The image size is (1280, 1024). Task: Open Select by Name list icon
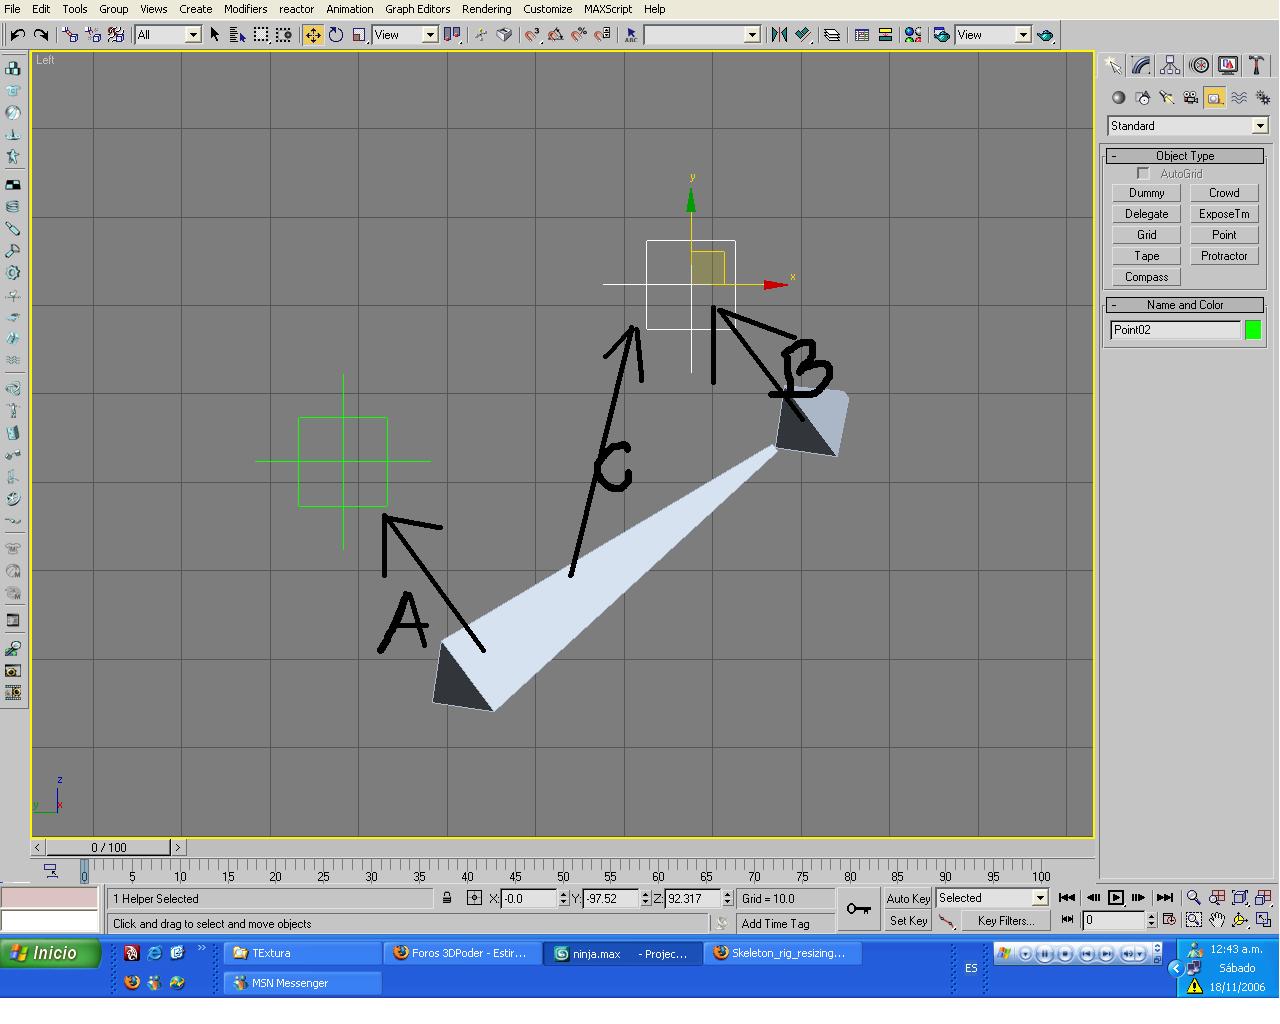coord(238,35)
